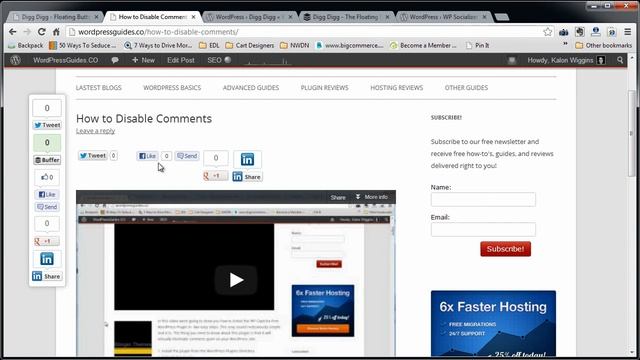This screenshot has width=640, height=360.
Task: Click the floating sidebar Google +1 button
Action: 47,241
